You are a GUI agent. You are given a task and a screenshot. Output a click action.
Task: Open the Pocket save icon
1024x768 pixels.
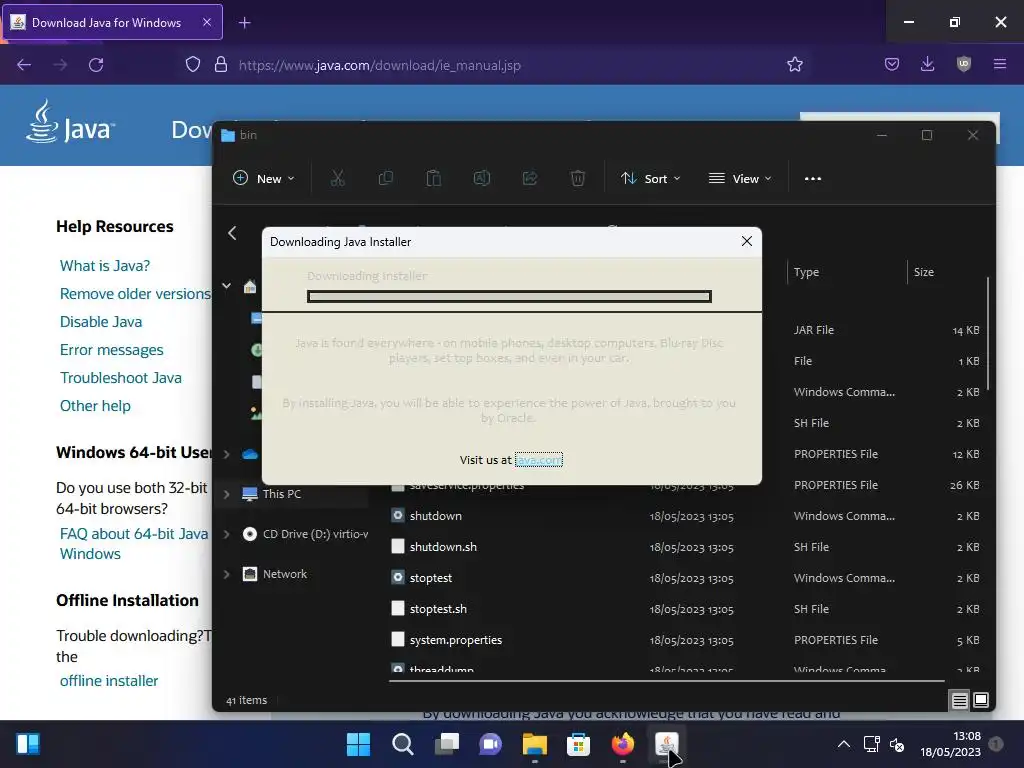click(891, 64)
